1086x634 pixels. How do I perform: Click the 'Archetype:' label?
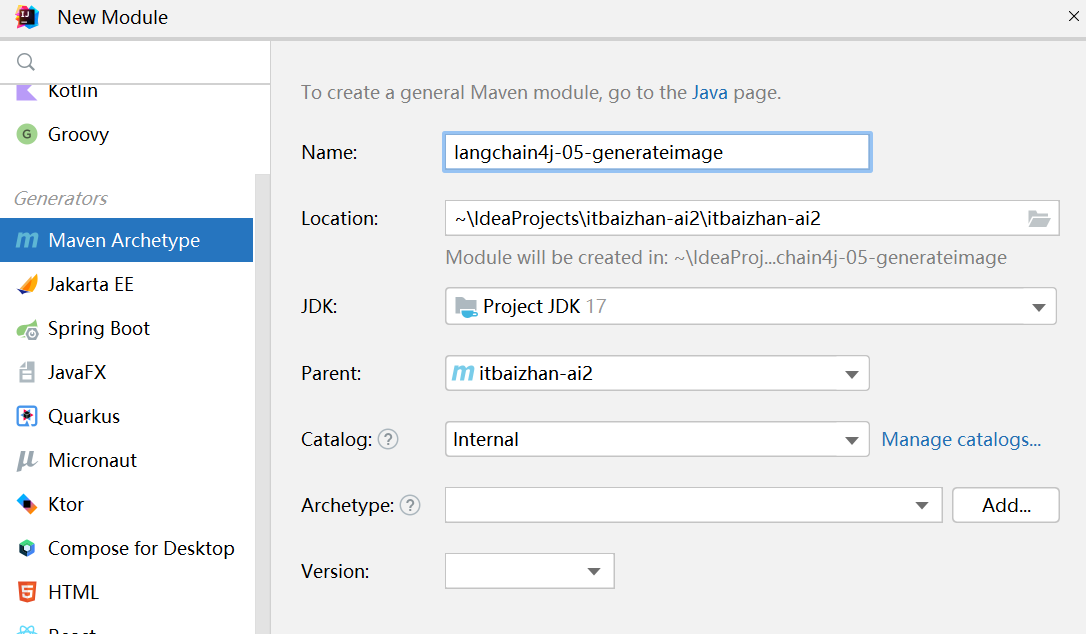tap(348, 505)
